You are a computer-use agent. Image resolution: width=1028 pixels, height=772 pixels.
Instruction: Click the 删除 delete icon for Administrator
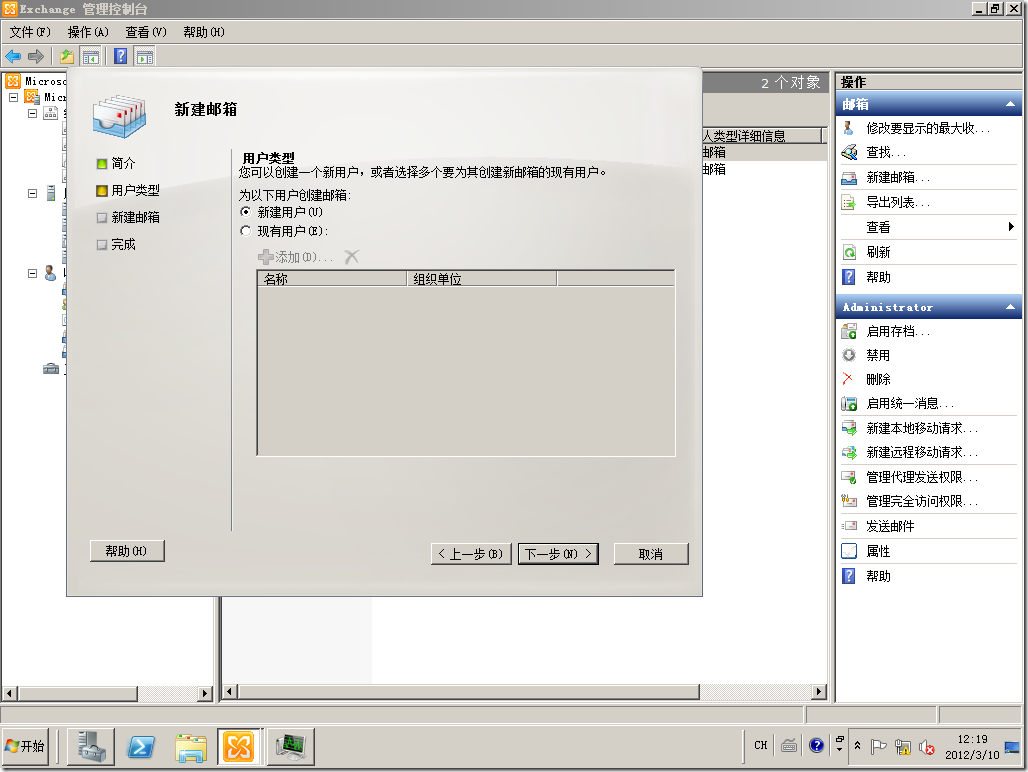849,378
